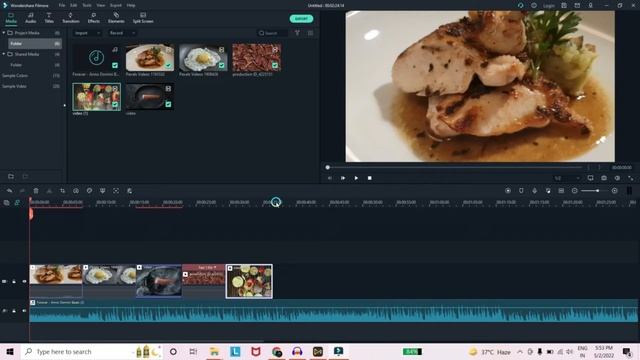Open the Titles tab
Screen dimensions: 640x360
pos(49,18)
